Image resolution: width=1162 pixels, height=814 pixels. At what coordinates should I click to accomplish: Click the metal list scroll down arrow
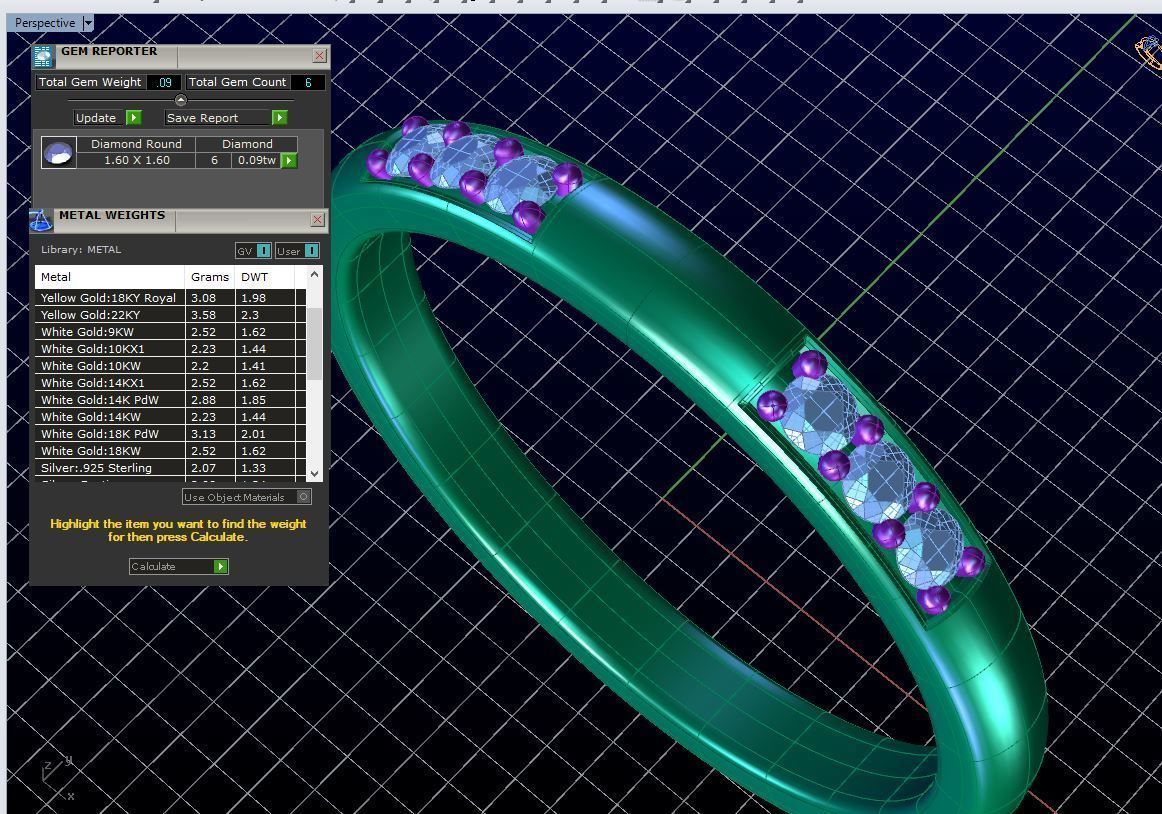point(314,473)
